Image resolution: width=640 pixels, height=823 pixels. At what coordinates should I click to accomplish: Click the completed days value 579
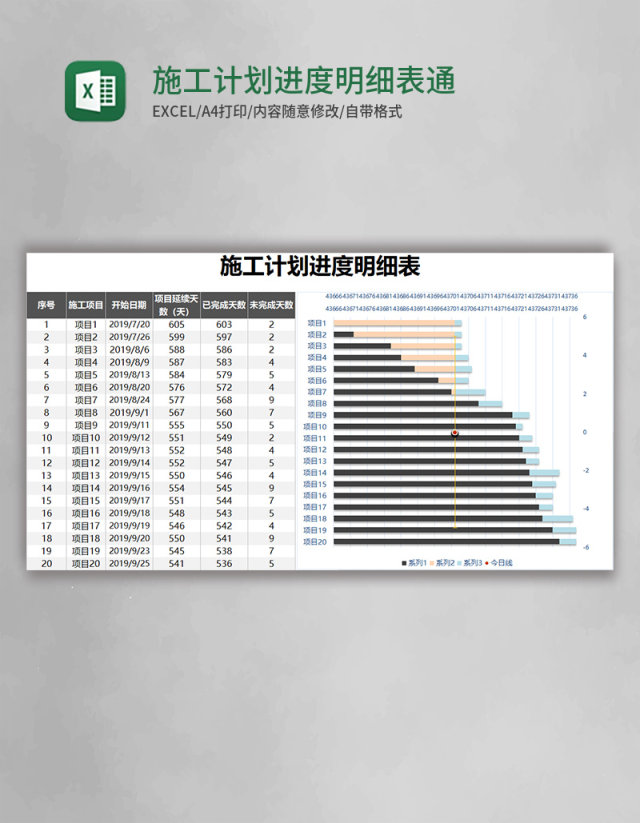point(224,375)
